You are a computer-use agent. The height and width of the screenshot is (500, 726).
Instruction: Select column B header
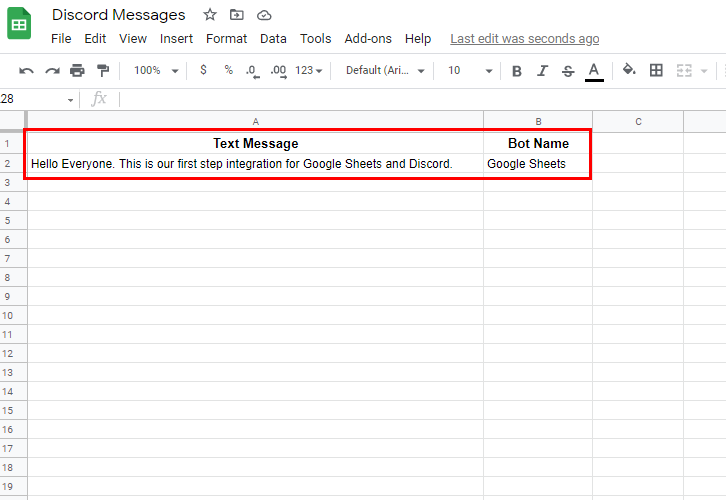point(538,121)
